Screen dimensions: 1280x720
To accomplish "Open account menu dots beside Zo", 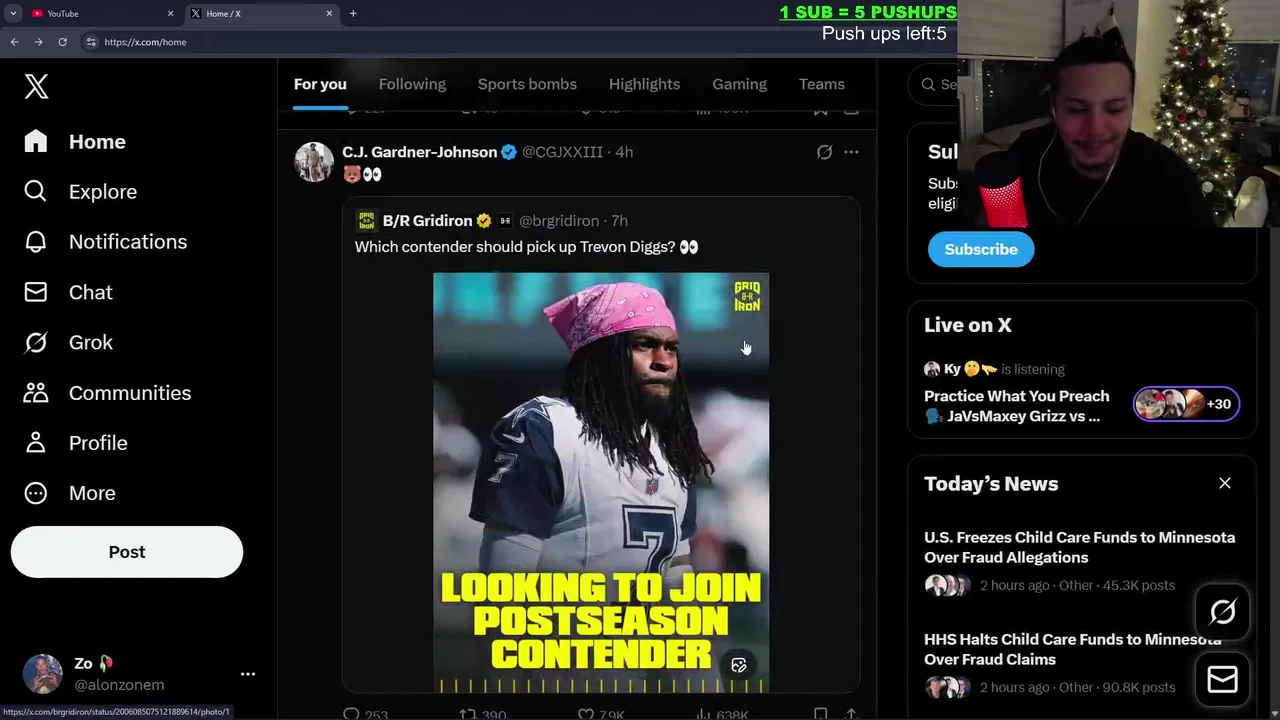I will tap(248, 674).
